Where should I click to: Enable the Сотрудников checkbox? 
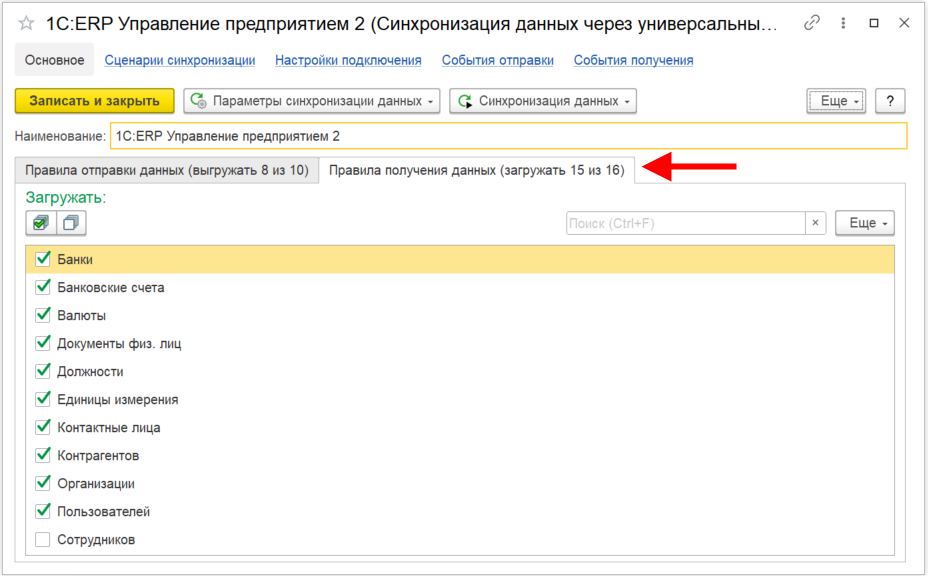coord(43,540)
